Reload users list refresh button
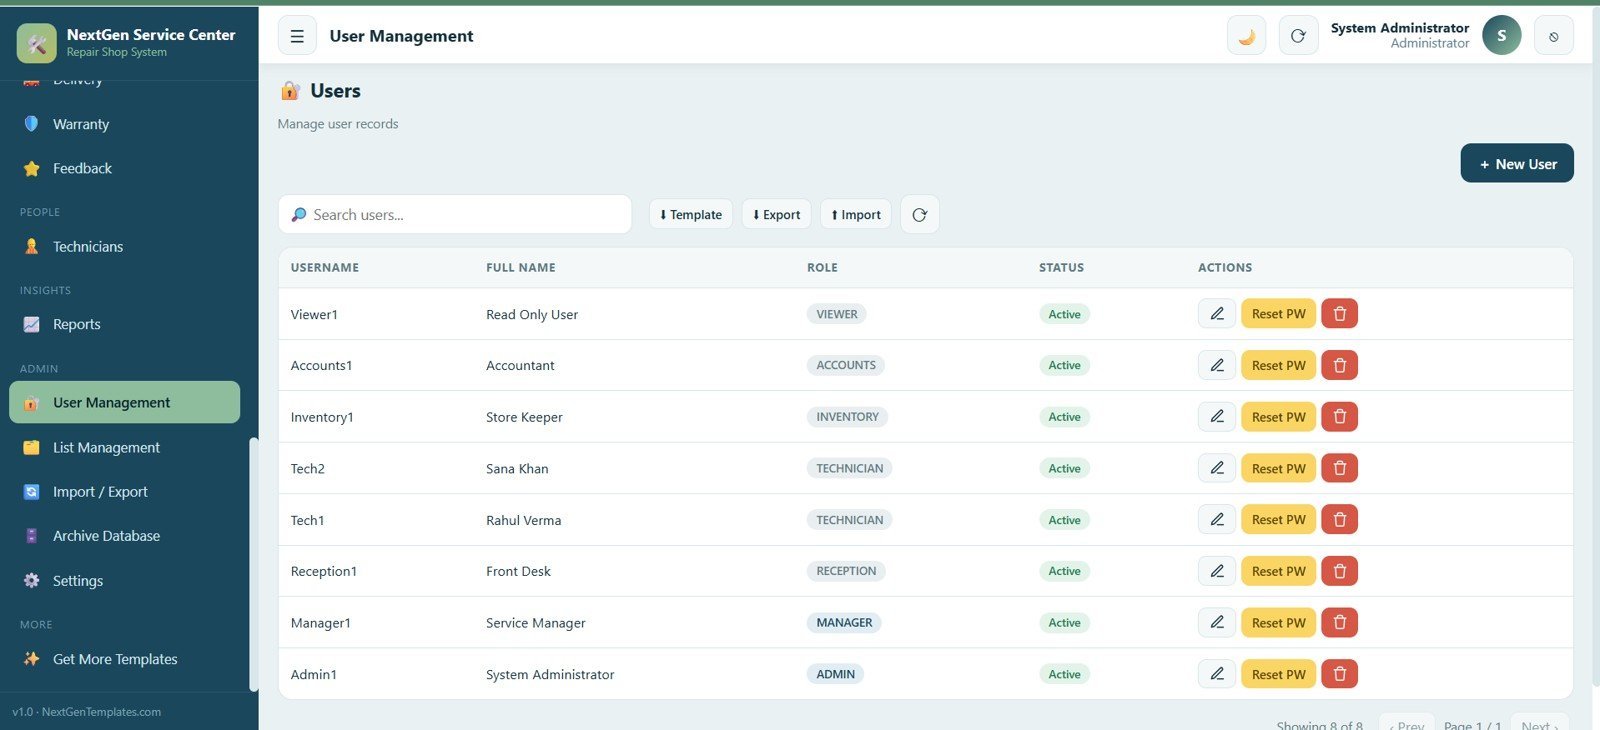 click(919, 214)
